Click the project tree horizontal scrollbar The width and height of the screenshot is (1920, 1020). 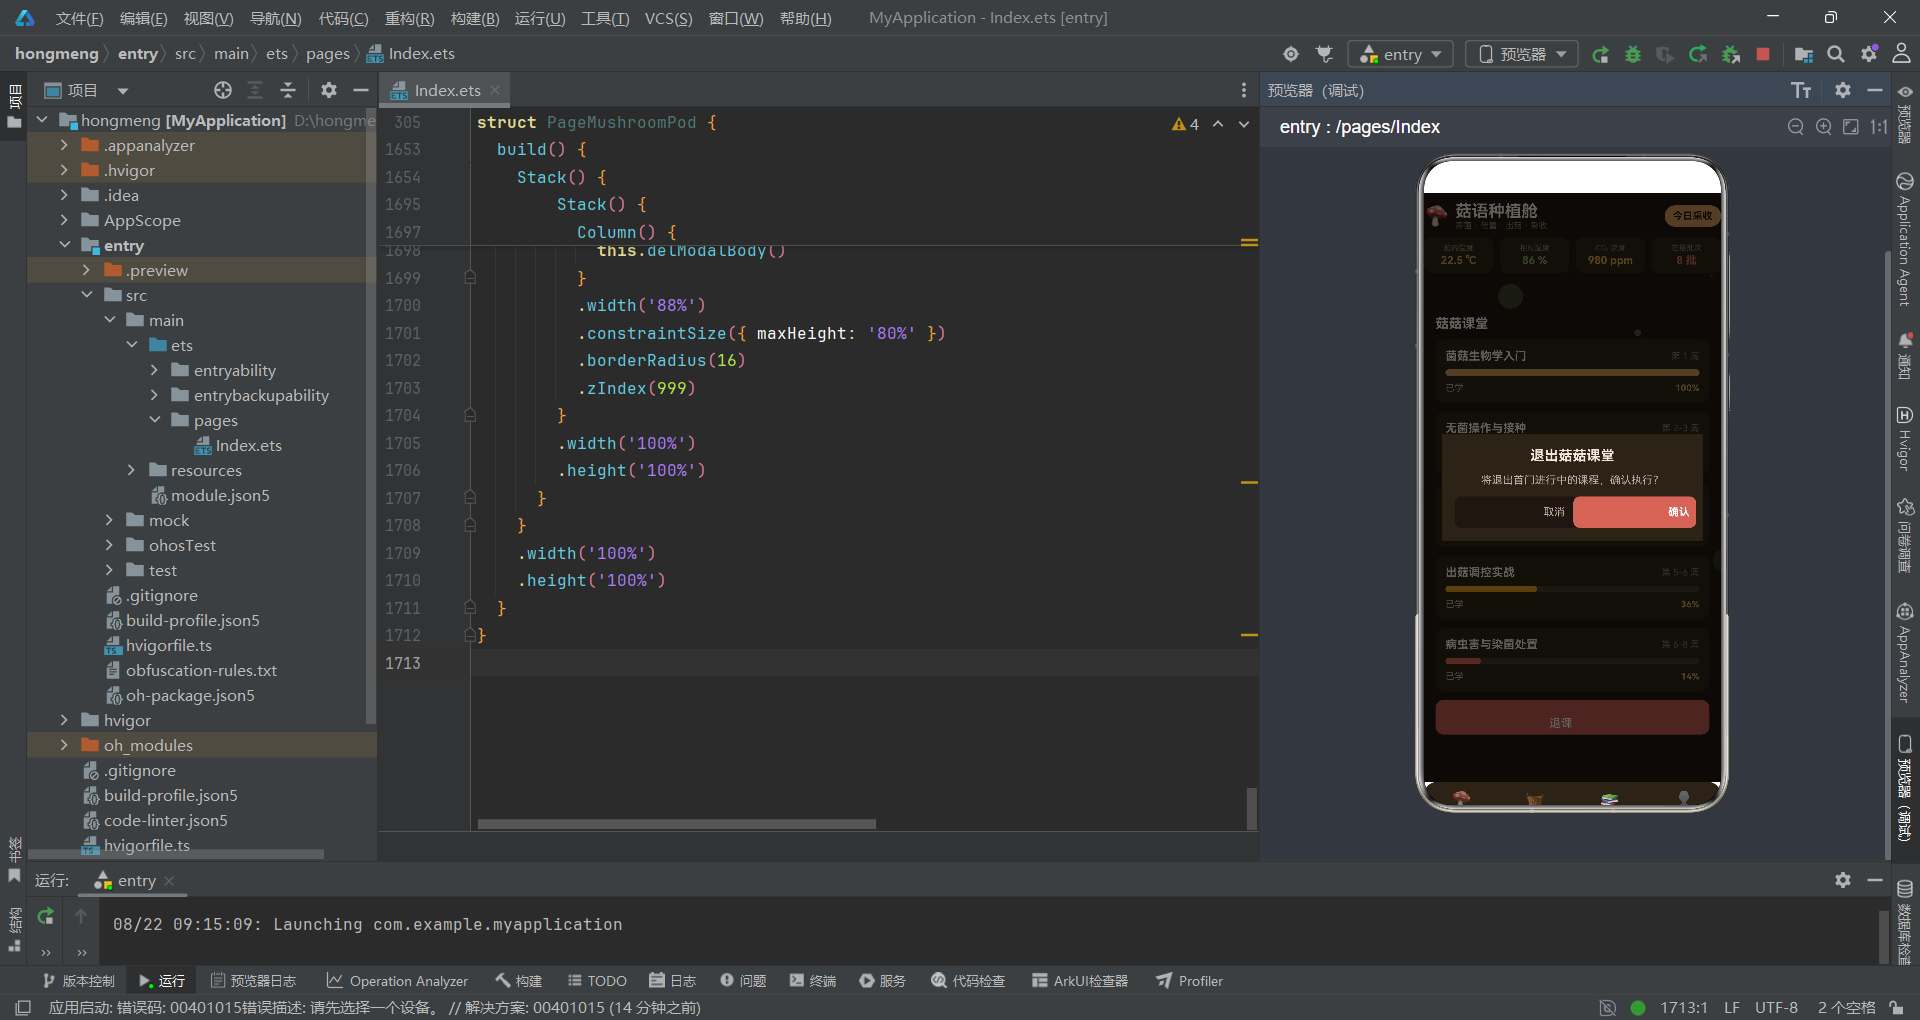176,854
